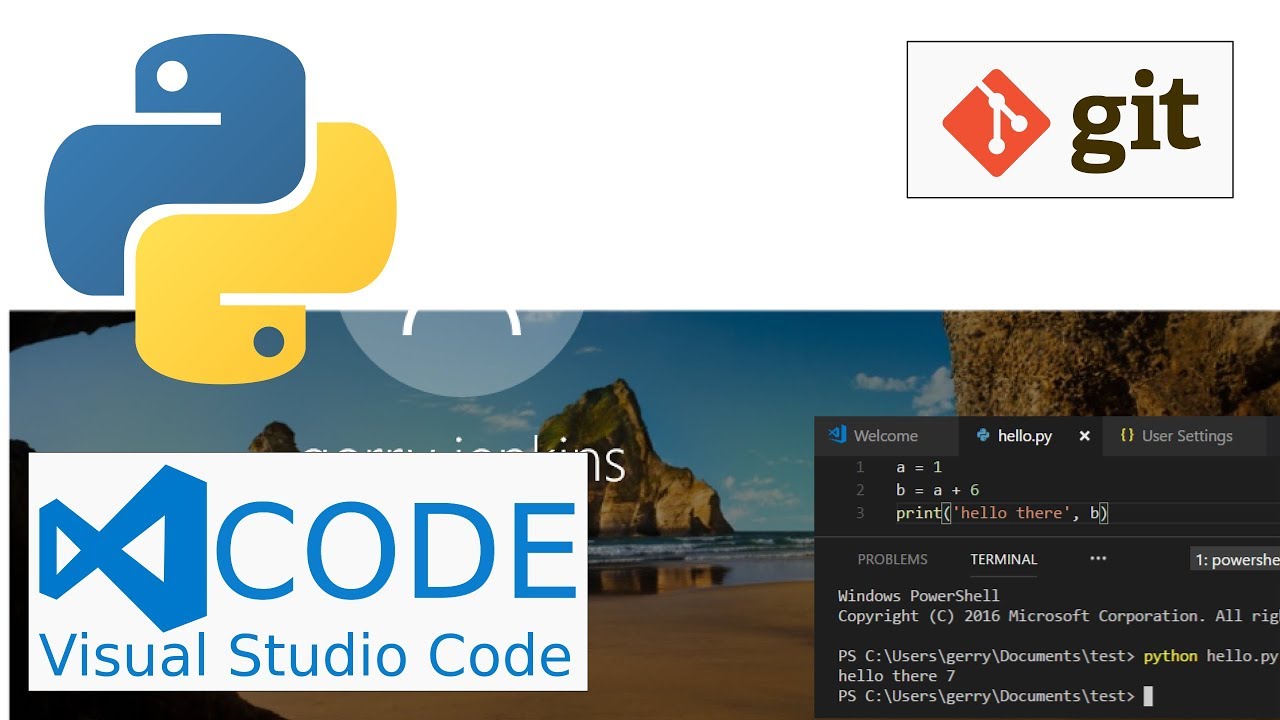
Task: Click code line 'b = a + 6'
Action: tap(937, 490)
